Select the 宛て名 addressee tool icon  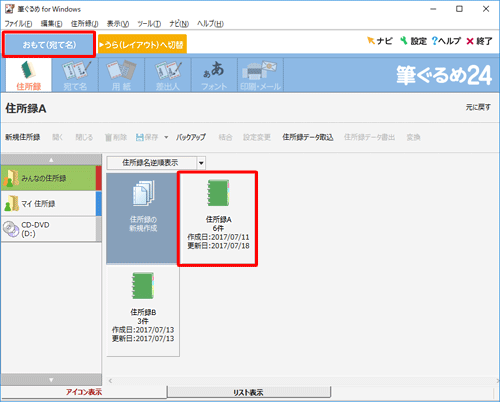pos(75,75)
